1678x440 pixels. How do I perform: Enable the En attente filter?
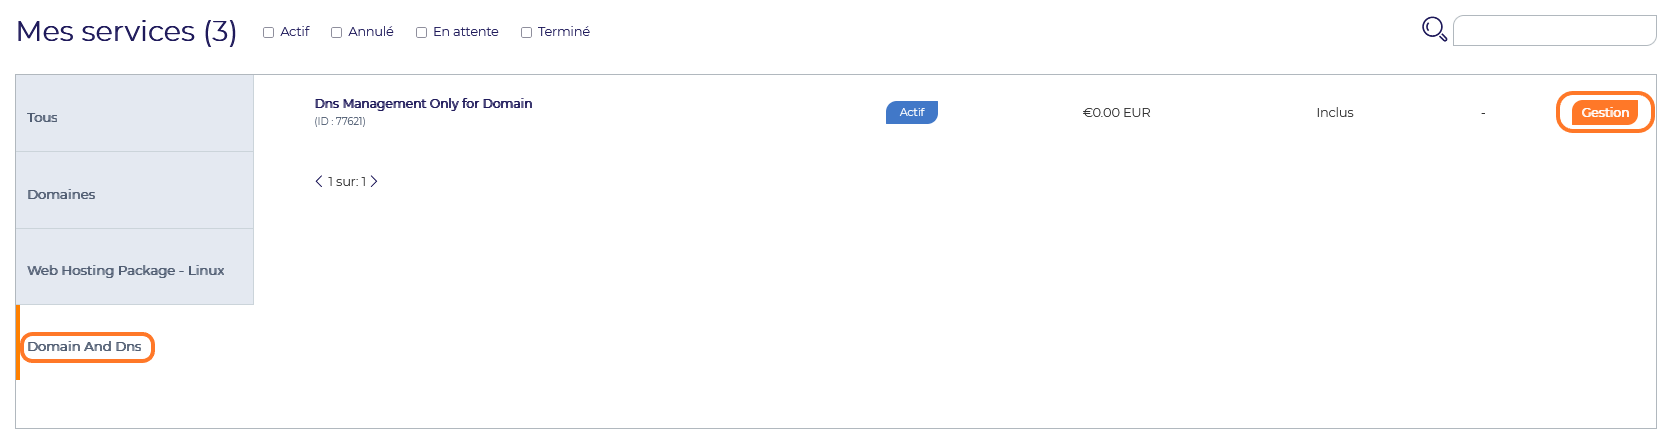click(422, 32)
